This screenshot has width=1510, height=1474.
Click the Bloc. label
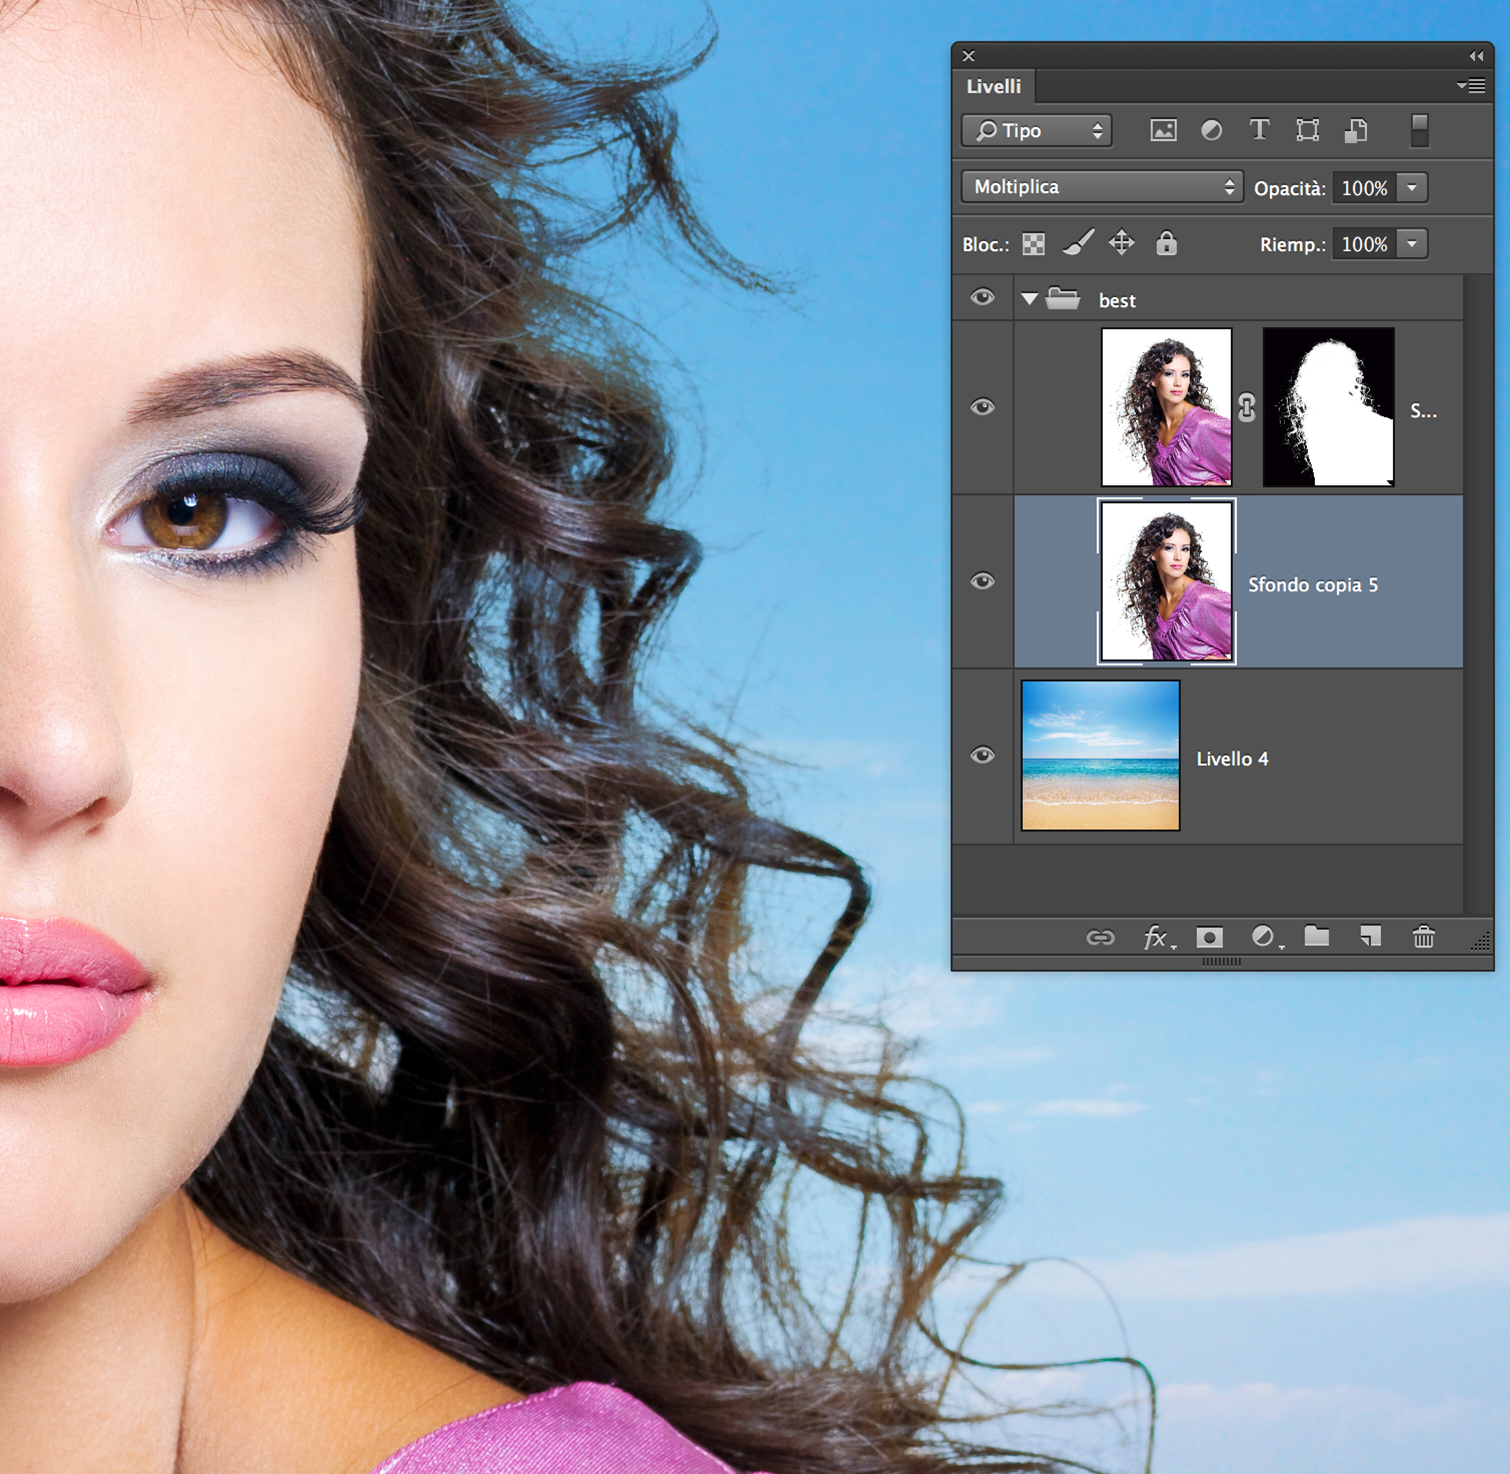coord(985,245)
